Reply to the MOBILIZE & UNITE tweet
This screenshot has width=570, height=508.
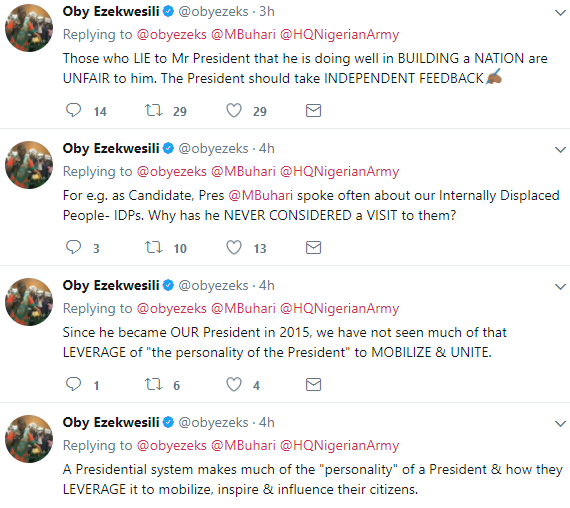(73, 384)
